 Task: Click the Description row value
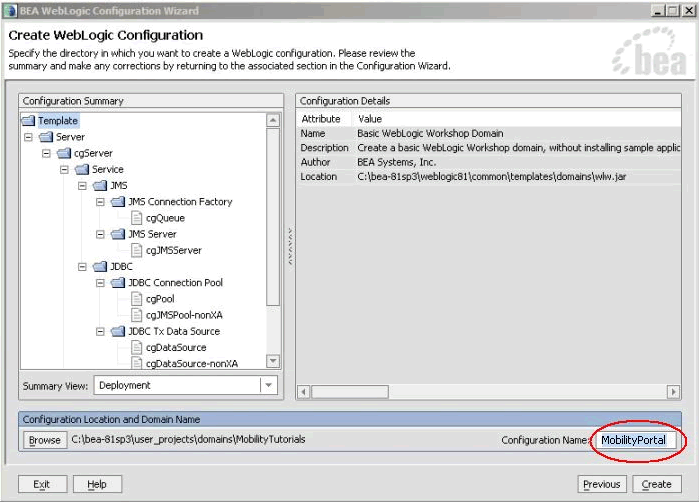[518, 148]
